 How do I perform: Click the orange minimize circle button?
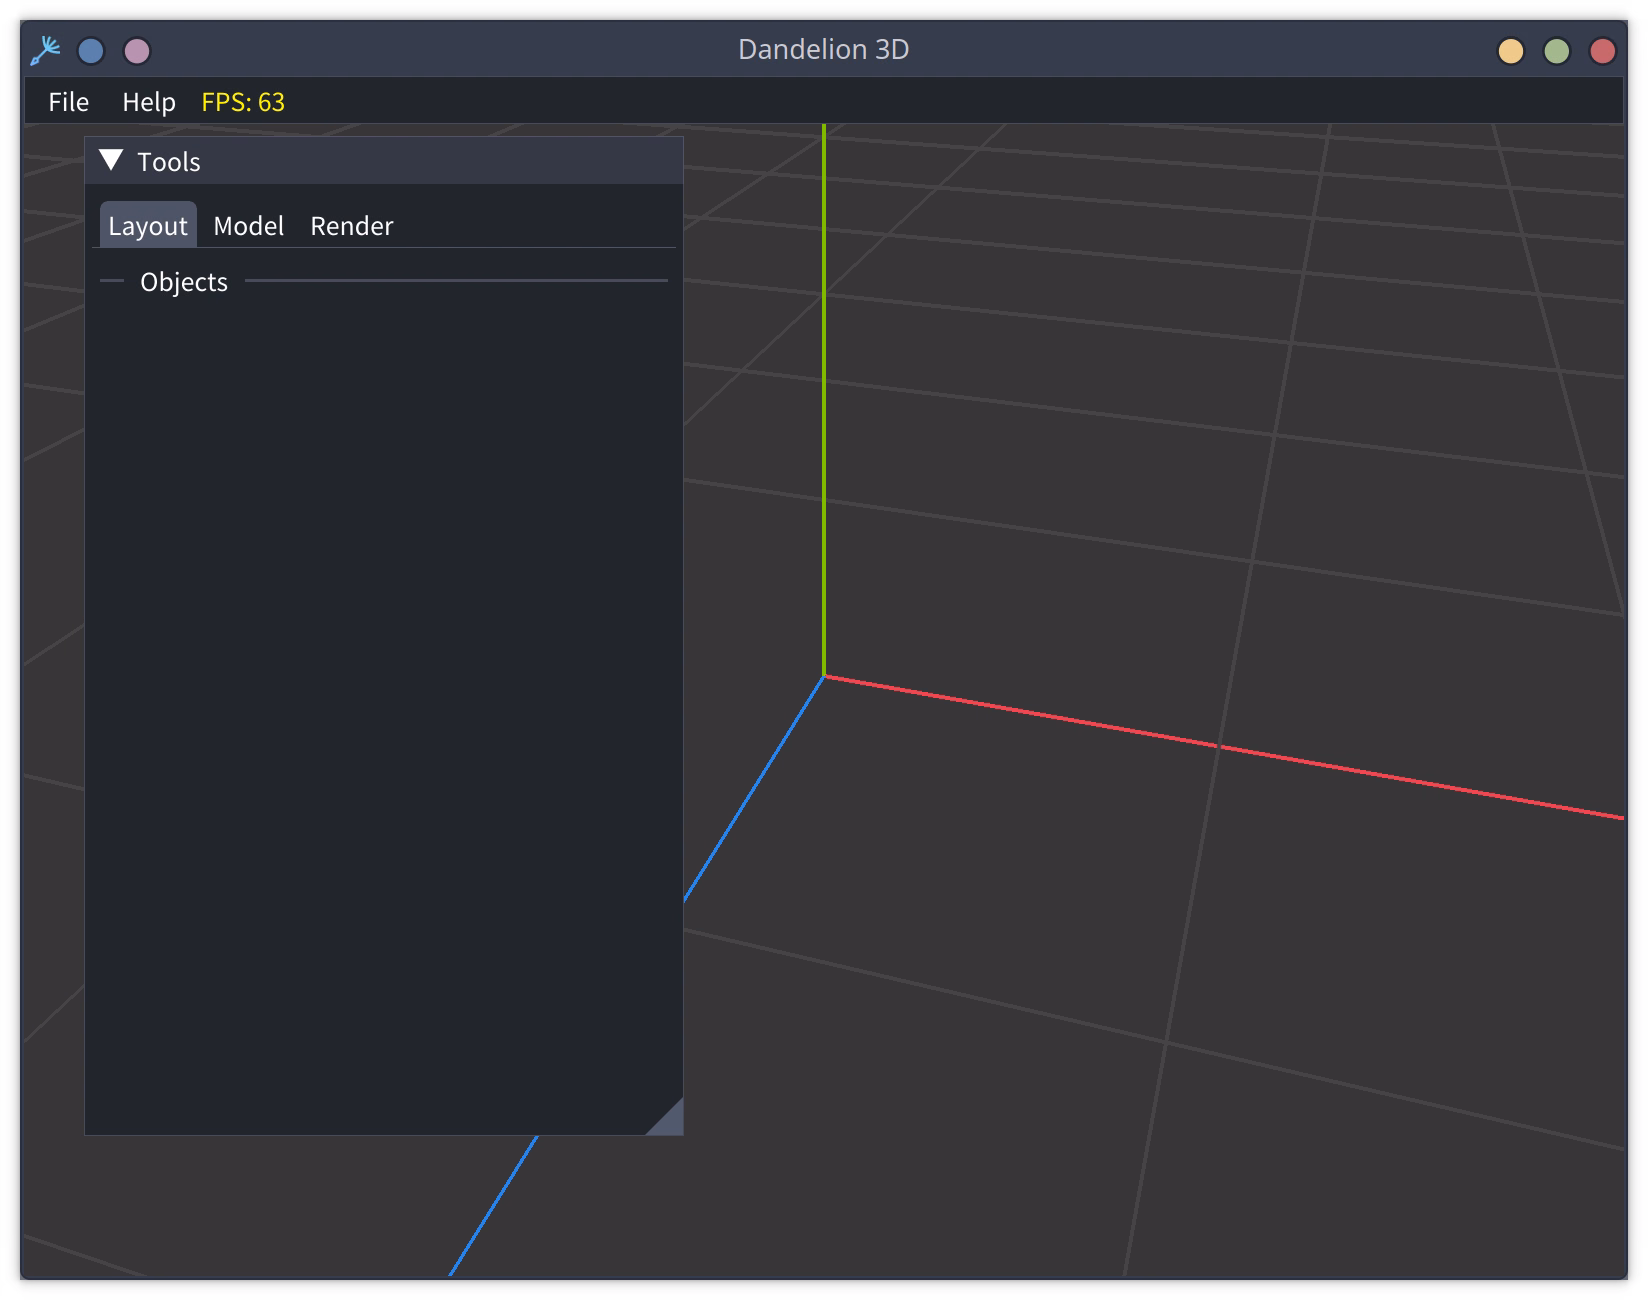[x=1511, y=51]
